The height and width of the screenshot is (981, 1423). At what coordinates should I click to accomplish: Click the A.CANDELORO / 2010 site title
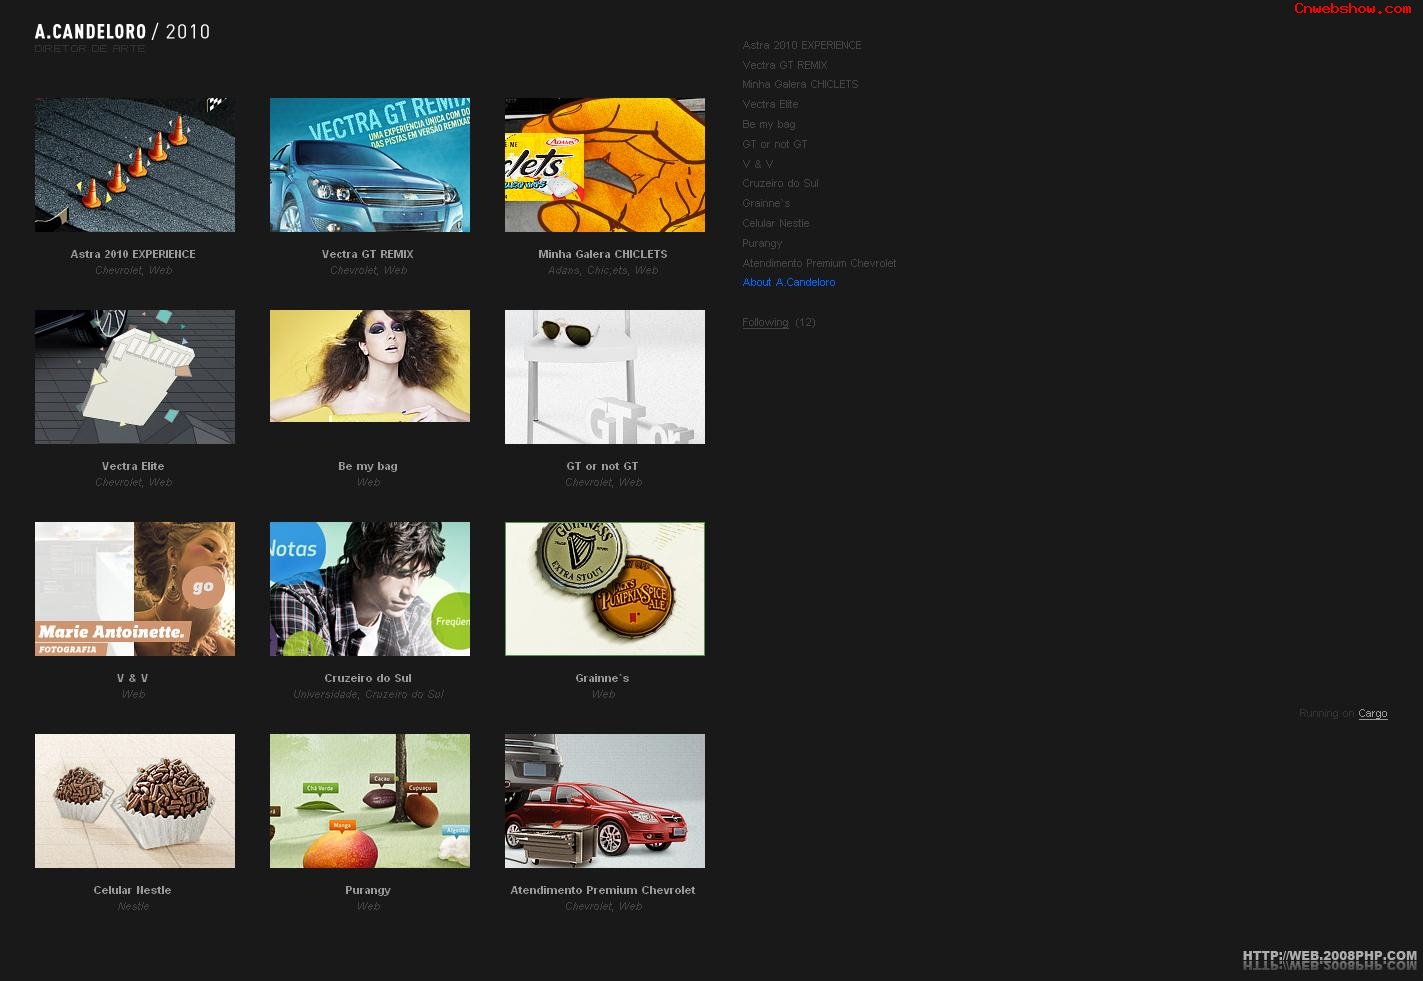(x=122, y=32)
